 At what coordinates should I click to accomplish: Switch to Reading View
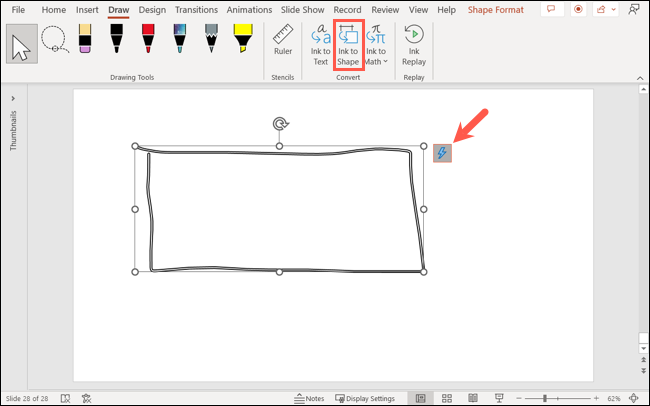(473, 399)
